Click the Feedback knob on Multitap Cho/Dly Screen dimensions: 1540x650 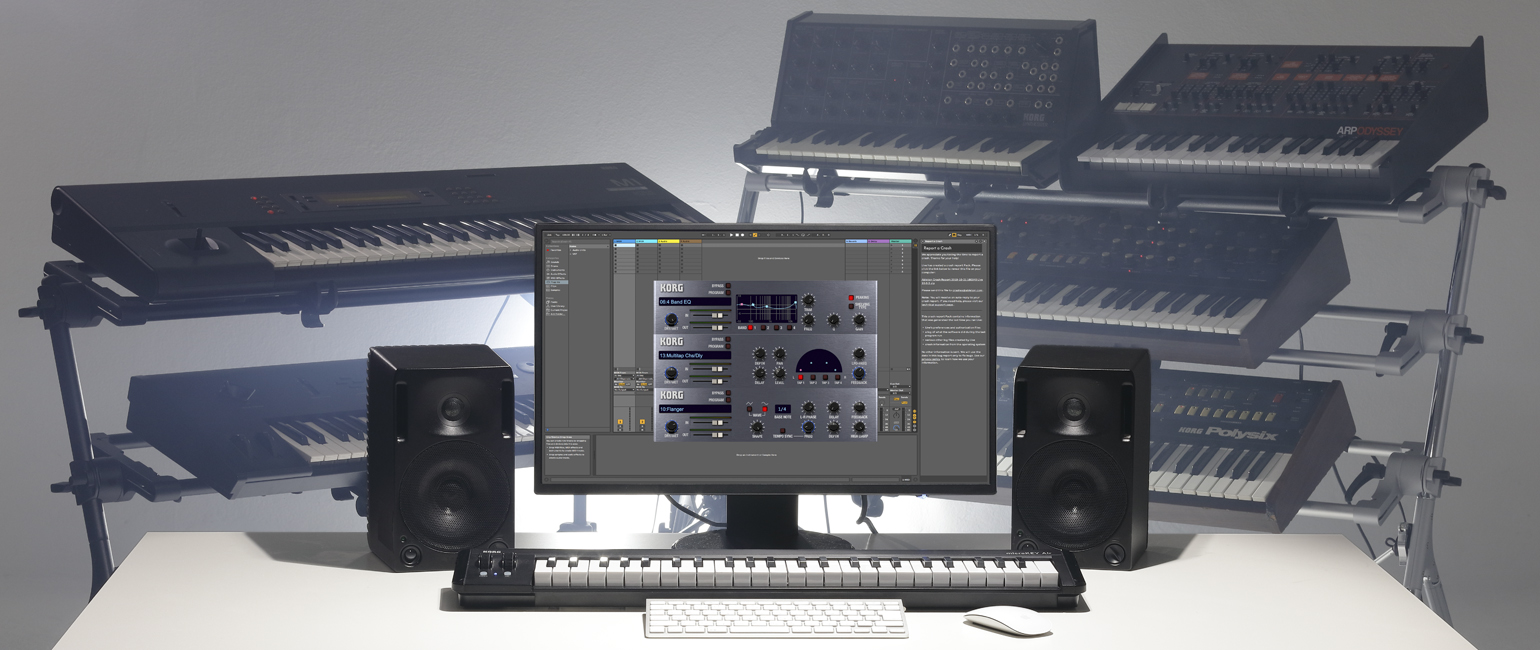(858, 373)
